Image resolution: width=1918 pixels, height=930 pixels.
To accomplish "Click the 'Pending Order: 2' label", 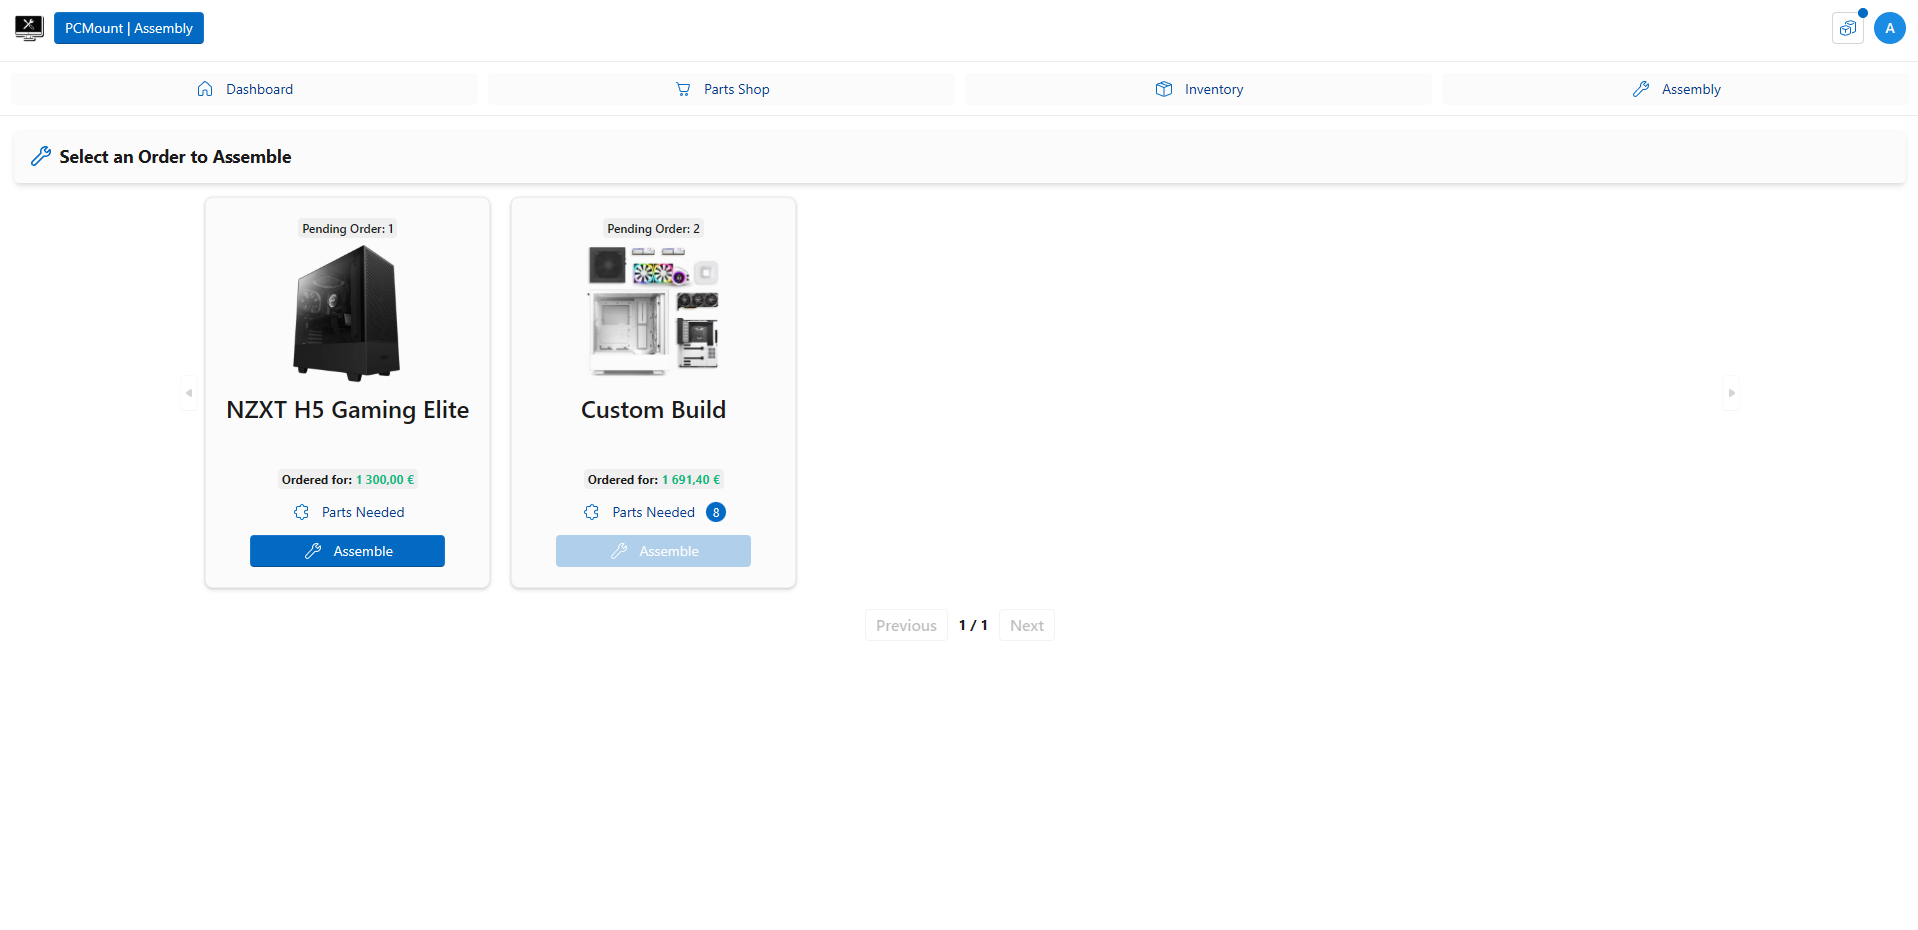I will [x=653, y=229].
